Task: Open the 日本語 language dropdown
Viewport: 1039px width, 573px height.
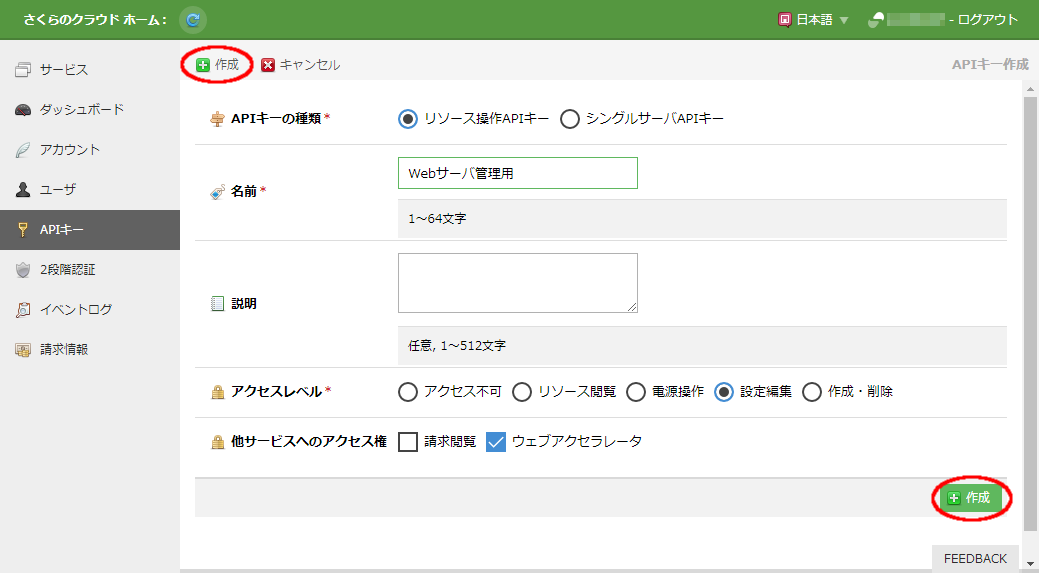Action: (x=813, y=20)
